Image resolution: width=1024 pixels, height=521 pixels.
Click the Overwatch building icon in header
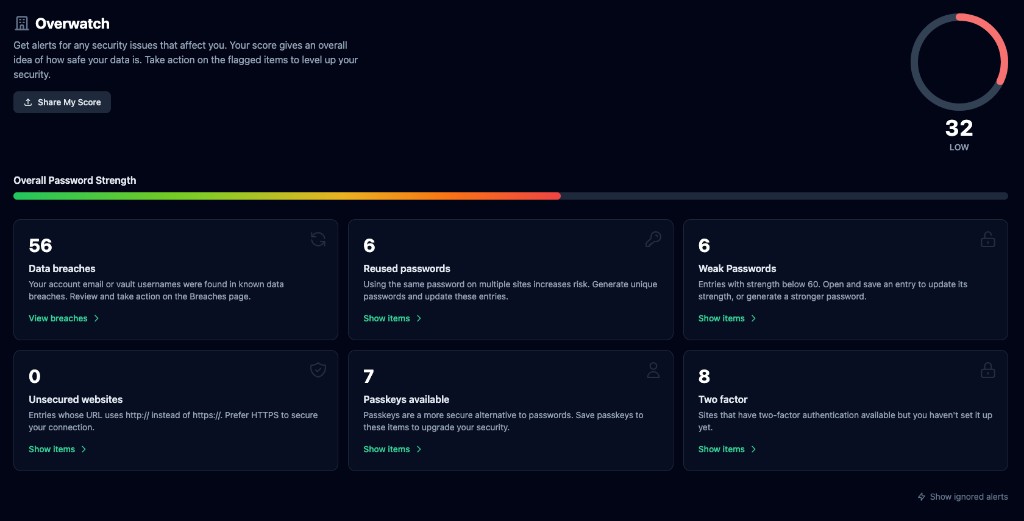click(22, 23)
